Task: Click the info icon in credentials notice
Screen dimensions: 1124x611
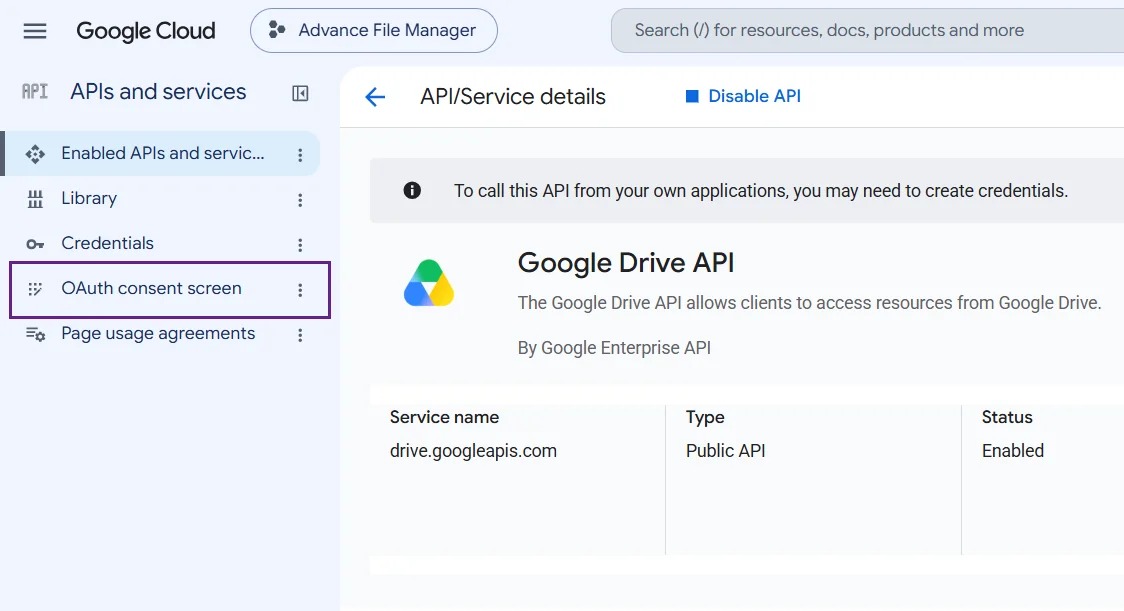Action: [412, 190]
